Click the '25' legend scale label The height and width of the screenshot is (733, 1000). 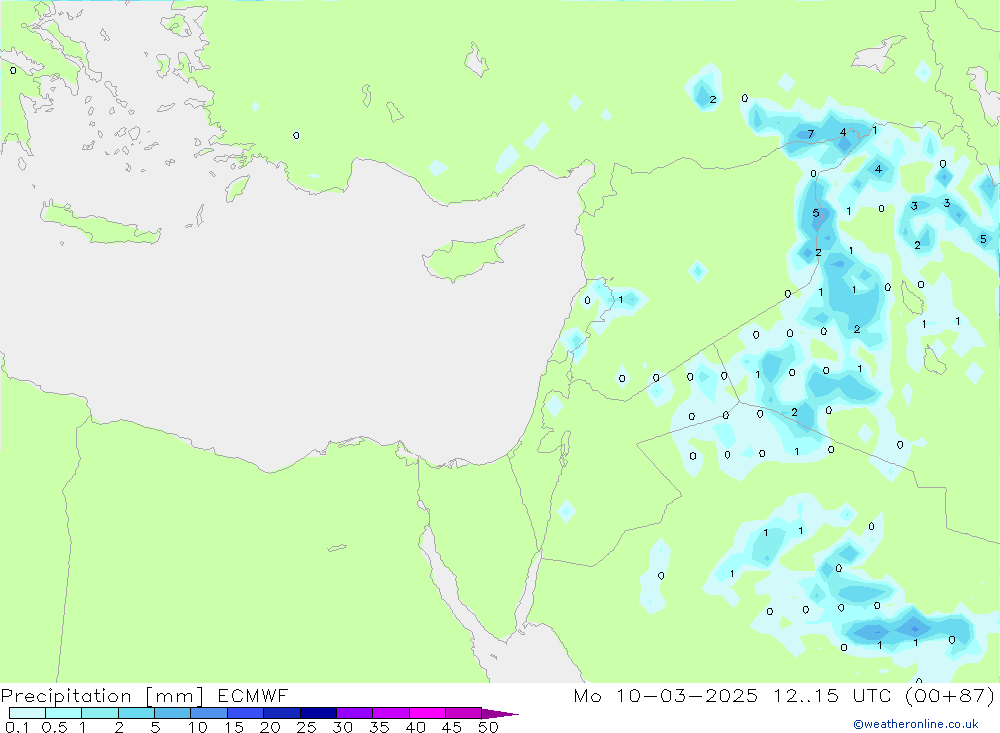coord(306,727)
